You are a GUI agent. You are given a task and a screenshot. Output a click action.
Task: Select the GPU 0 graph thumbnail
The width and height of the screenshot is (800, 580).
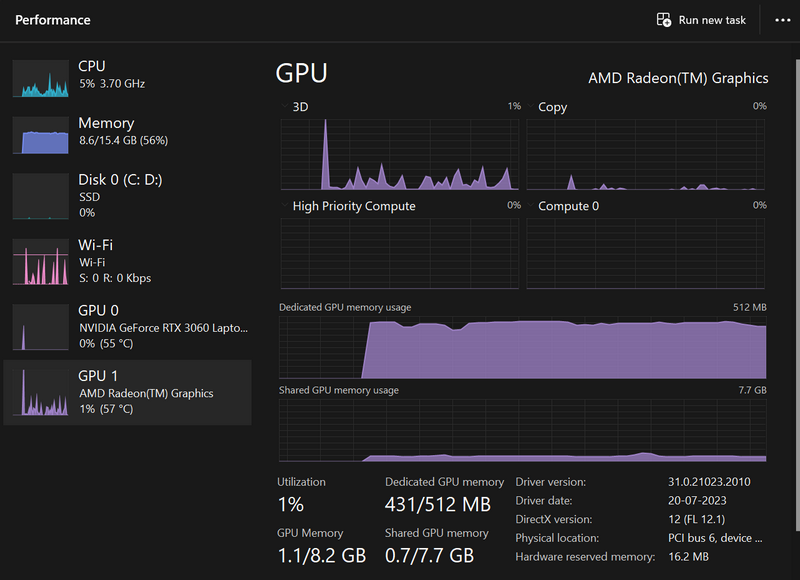40,327
